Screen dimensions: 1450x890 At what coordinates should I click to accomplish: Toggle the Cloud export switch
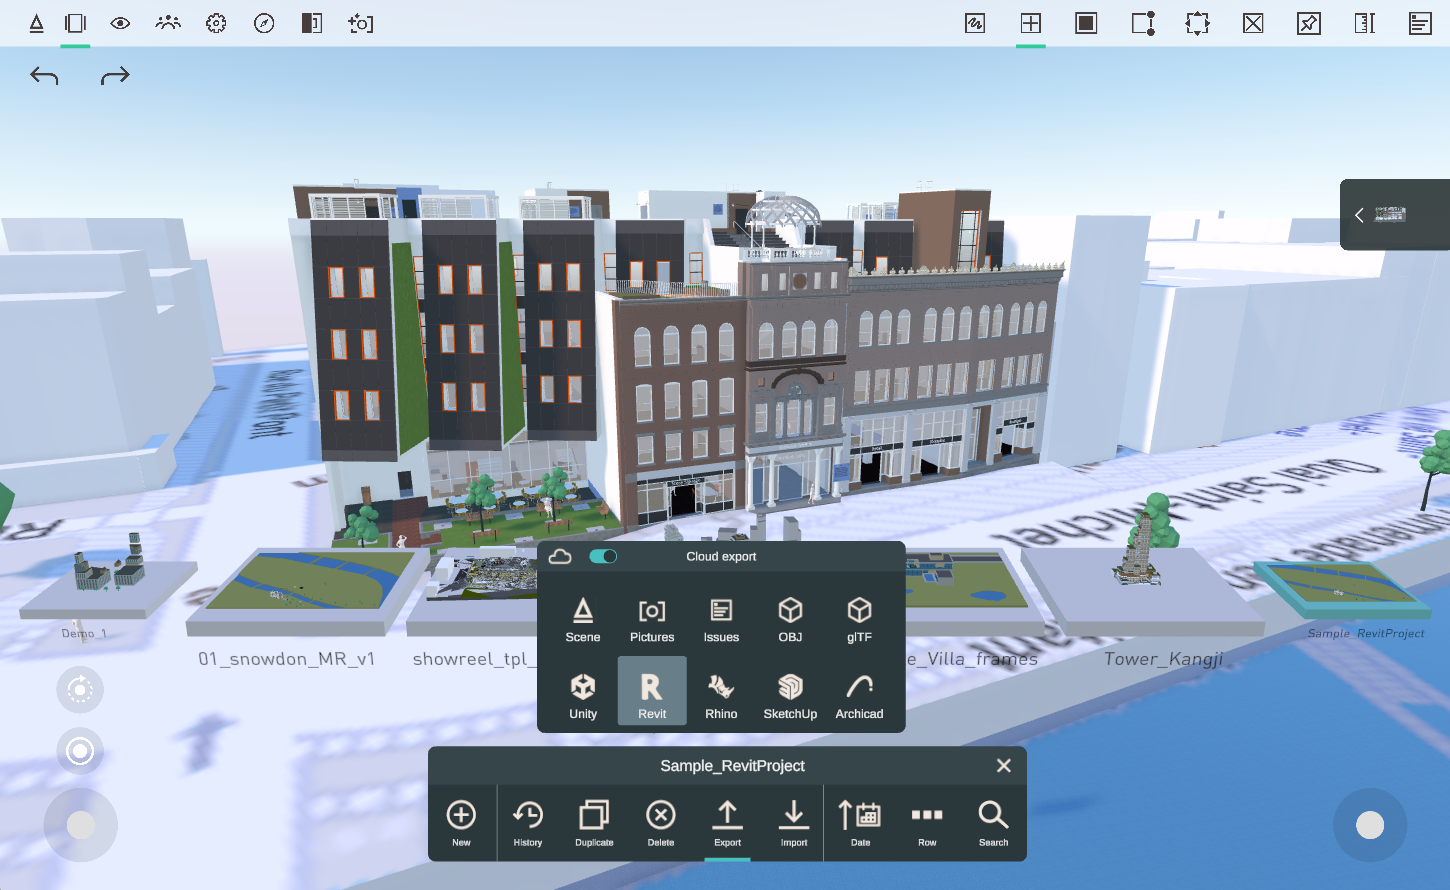(603, 556)
